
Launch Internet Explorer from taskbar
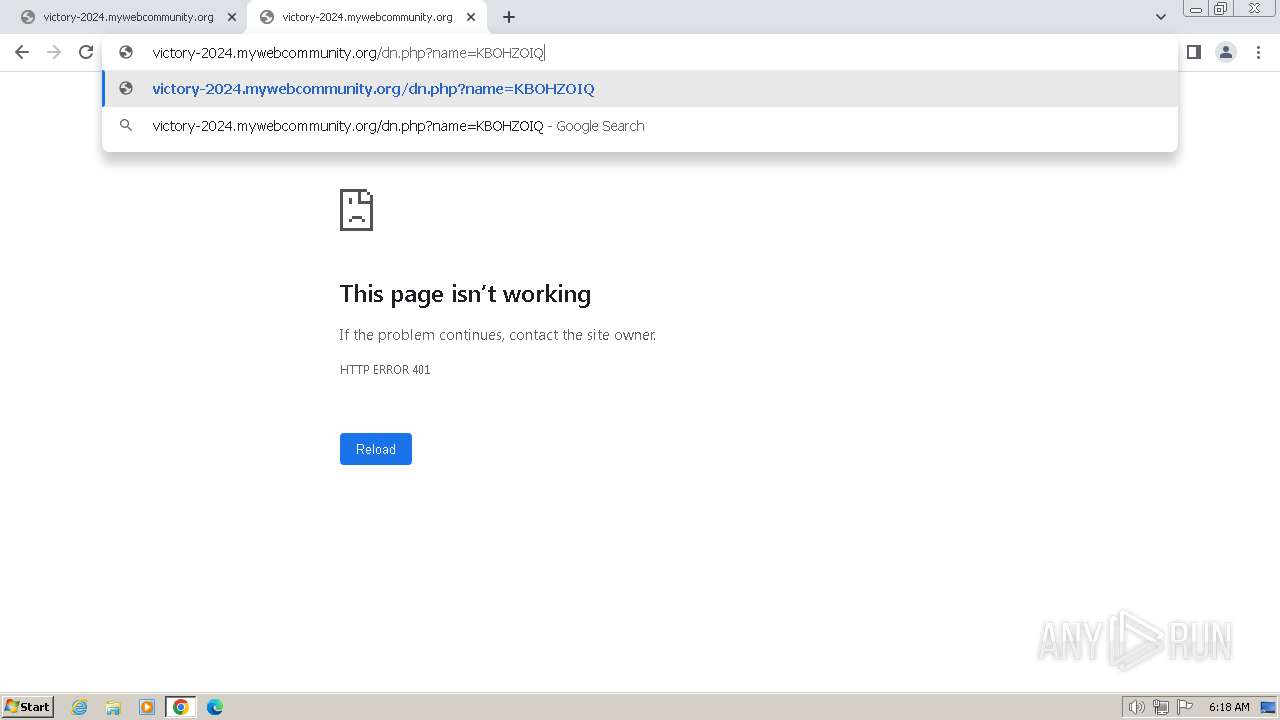(80, 707)
